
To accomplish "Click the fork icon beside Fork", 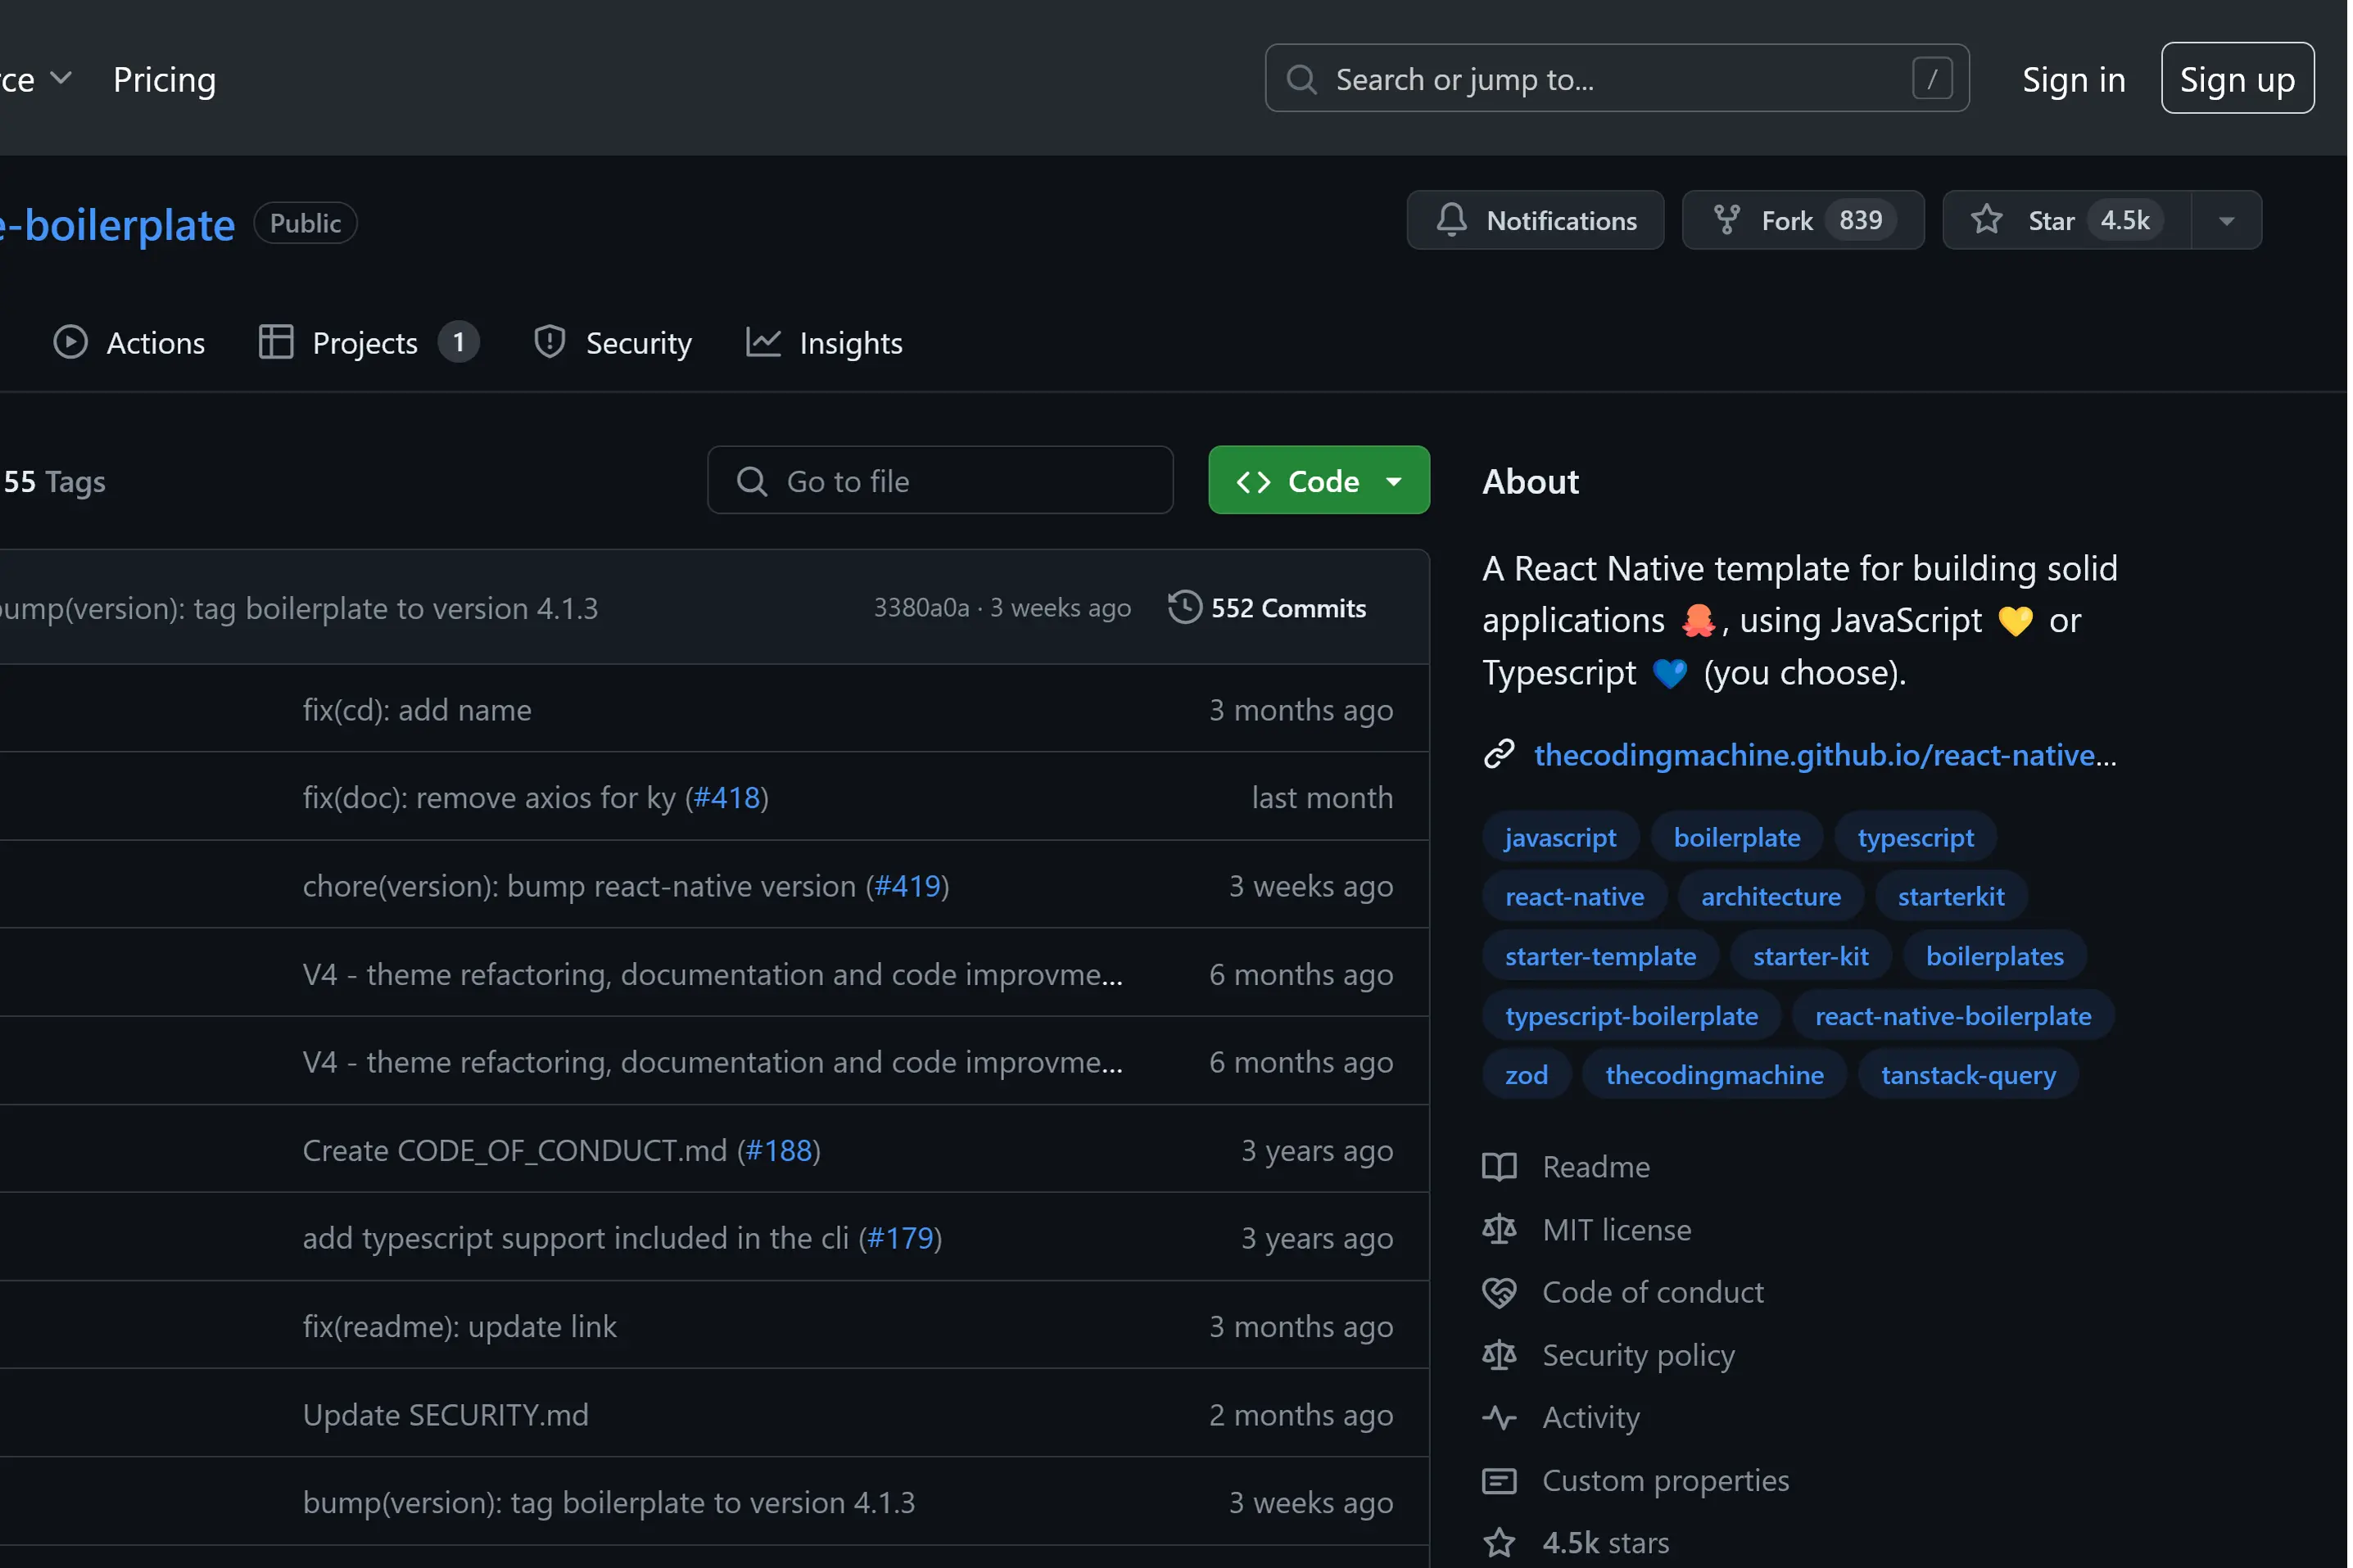I will click(x=1726, y=220).
